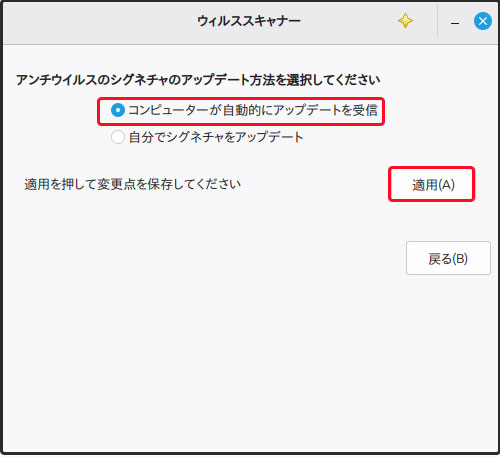500x457 pixels.
Task: Save changes using the Apply button
Action: tap(431, 184)
